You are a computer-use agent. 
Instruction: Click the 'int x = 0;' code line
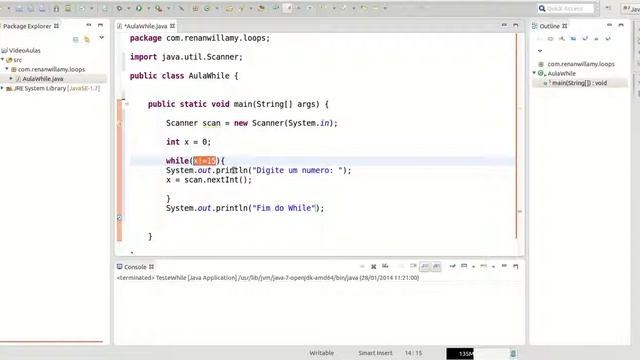coord(188,142)
